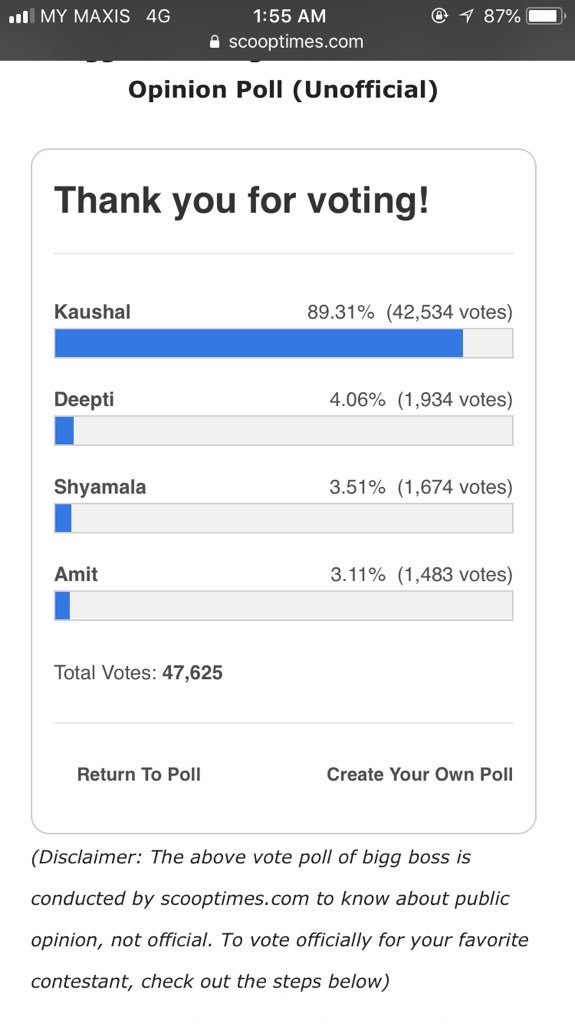Tap the 87% battery percentage text
This screenshot has width=575, height=1024.
click(502, 16)
